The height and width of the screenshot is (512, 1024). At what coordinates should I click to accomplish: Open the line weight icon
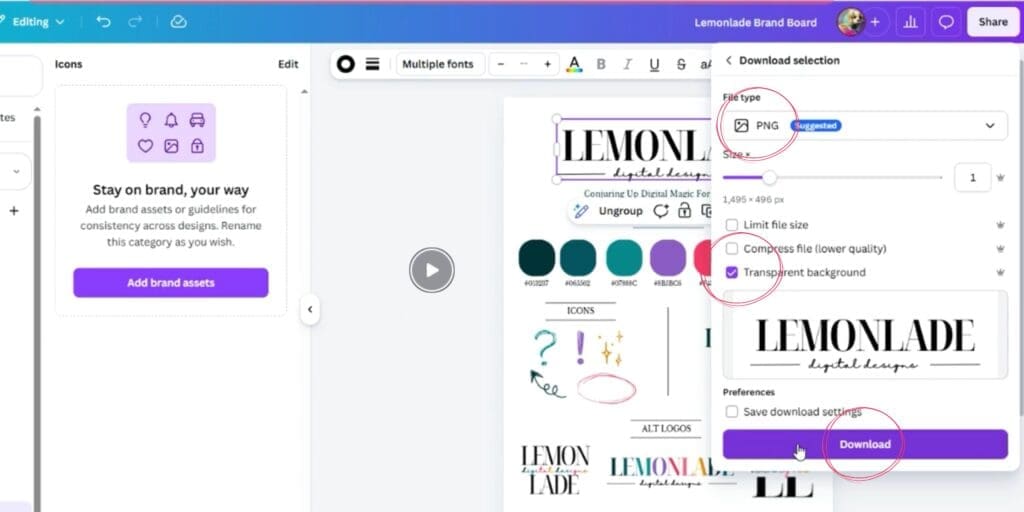[372, 64]
